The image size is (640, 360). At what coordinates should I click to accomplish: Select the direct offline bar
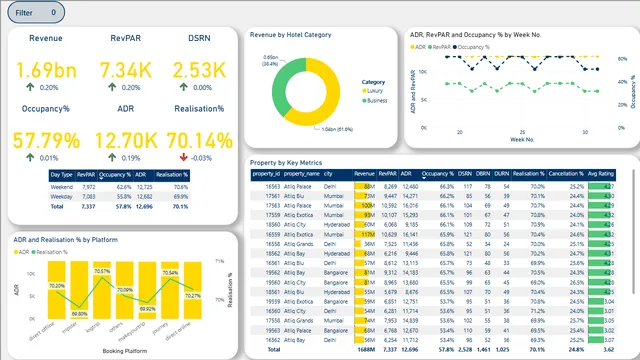[56, 290]
